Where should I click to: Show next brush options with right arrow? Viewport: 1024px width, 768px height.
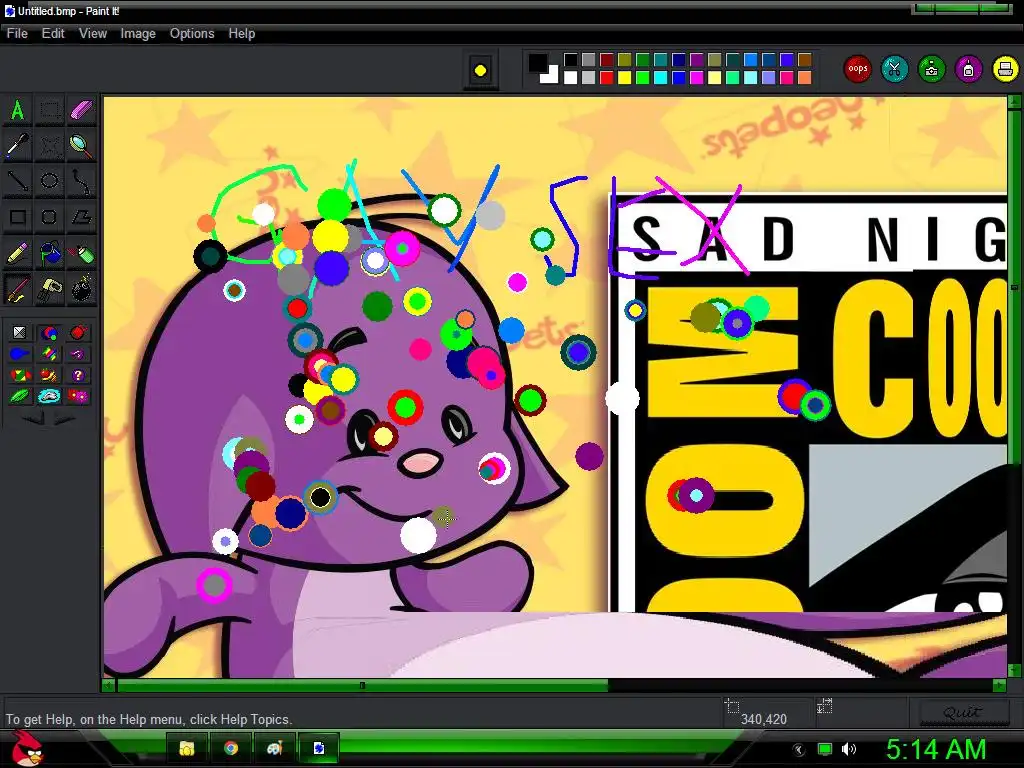(64, 419)
